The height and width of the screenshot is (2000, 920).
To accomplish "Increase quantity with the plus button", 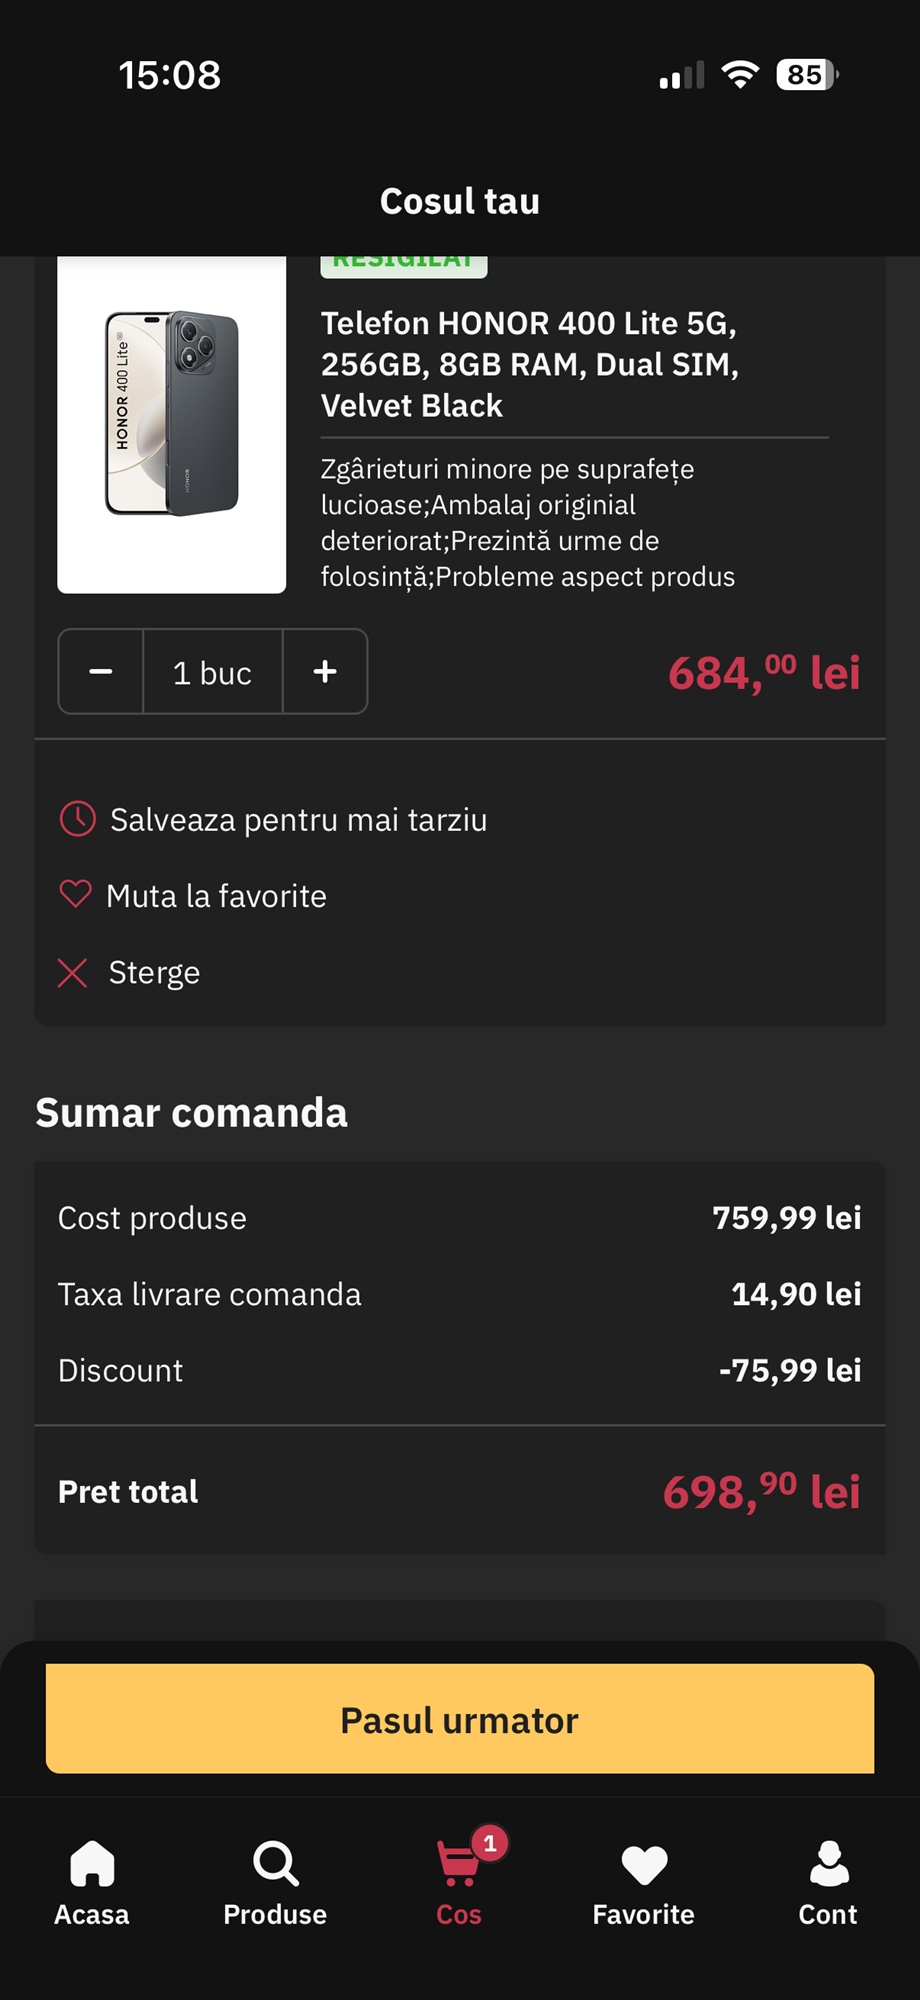I will click(325, 672).
